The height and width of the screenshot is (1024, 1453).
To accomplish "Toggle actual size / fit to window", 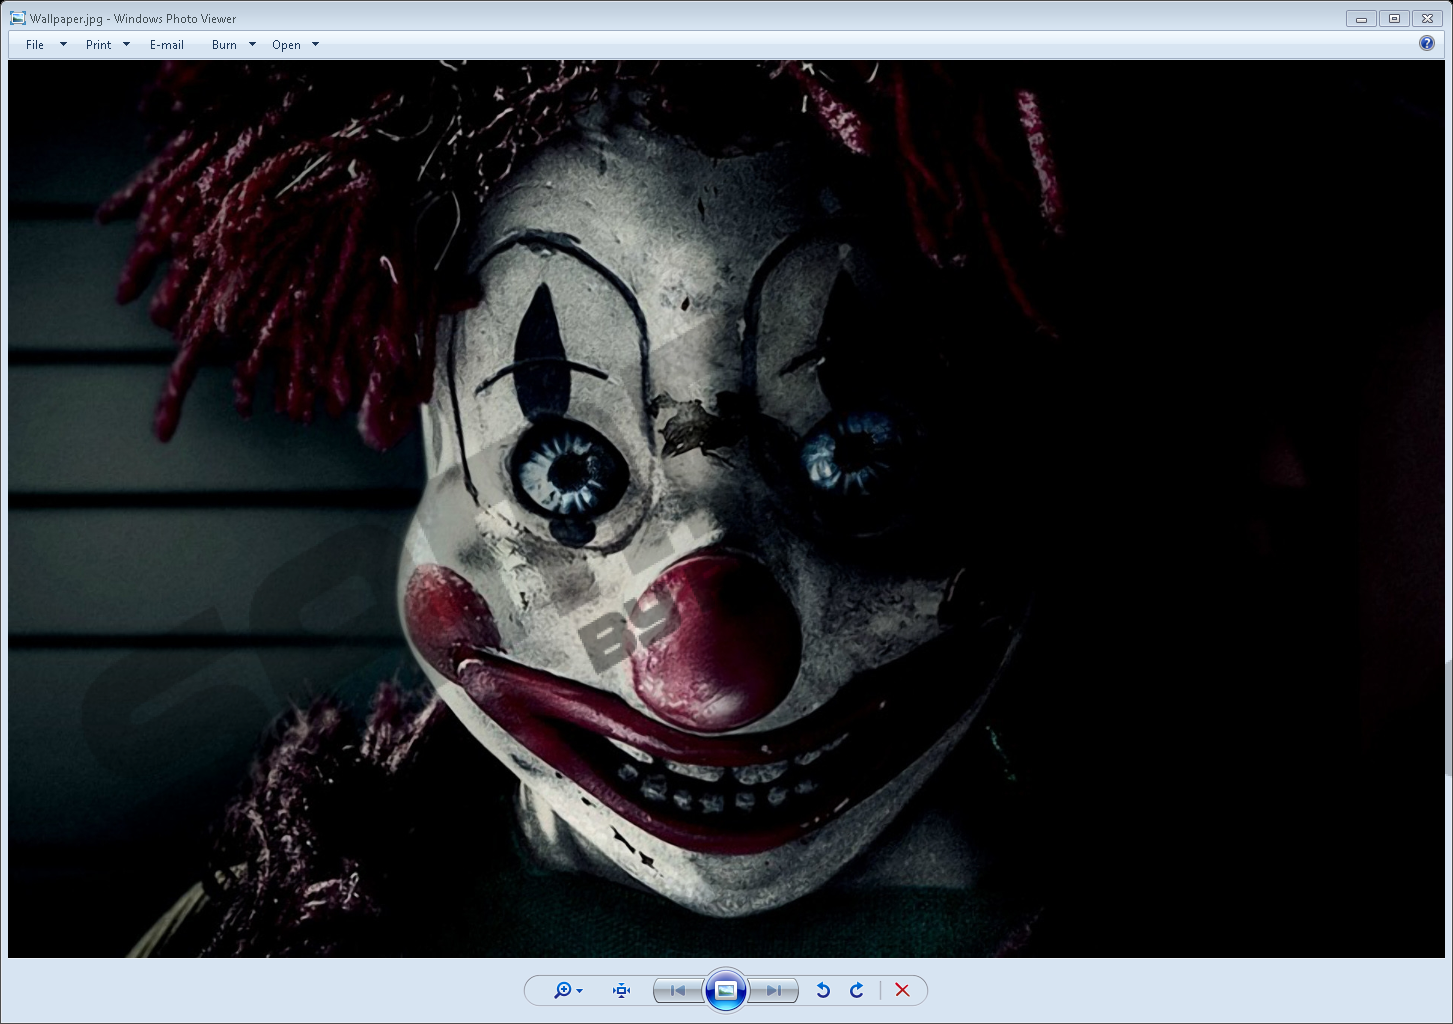I will [621, 990].
